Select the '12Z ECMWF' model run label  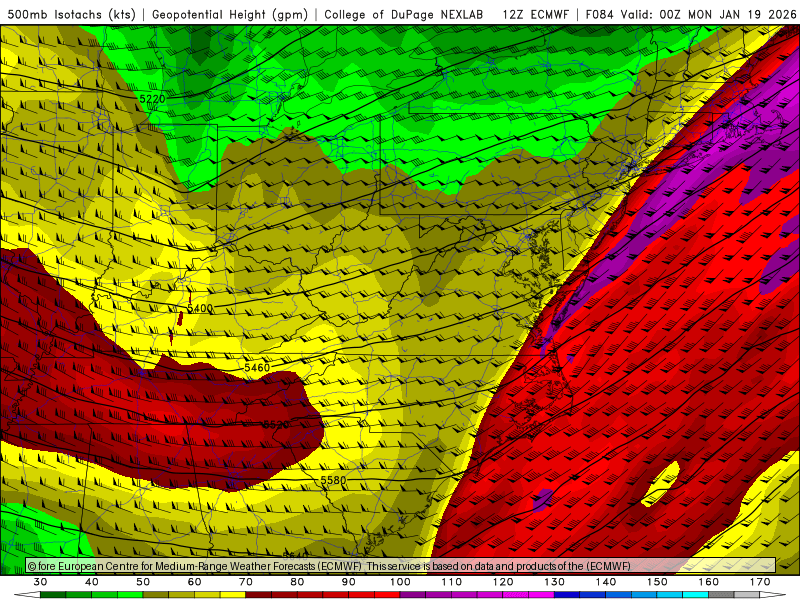pos(535,15)
